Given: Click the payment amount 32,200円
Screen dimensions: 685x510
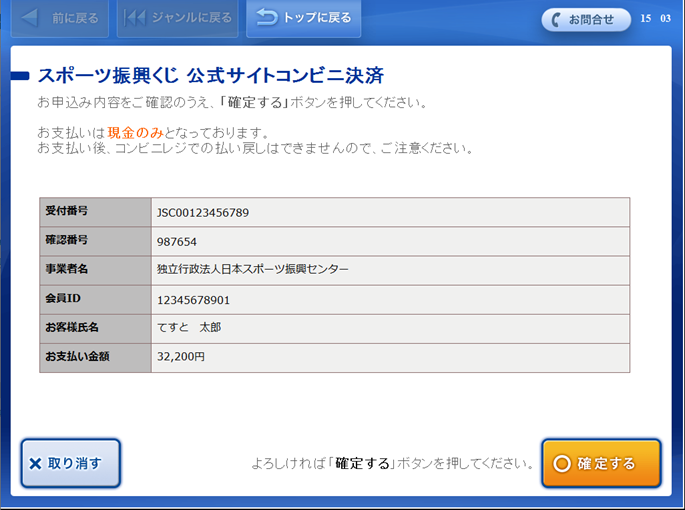Looking at the screenshot, I should point(181,357).
